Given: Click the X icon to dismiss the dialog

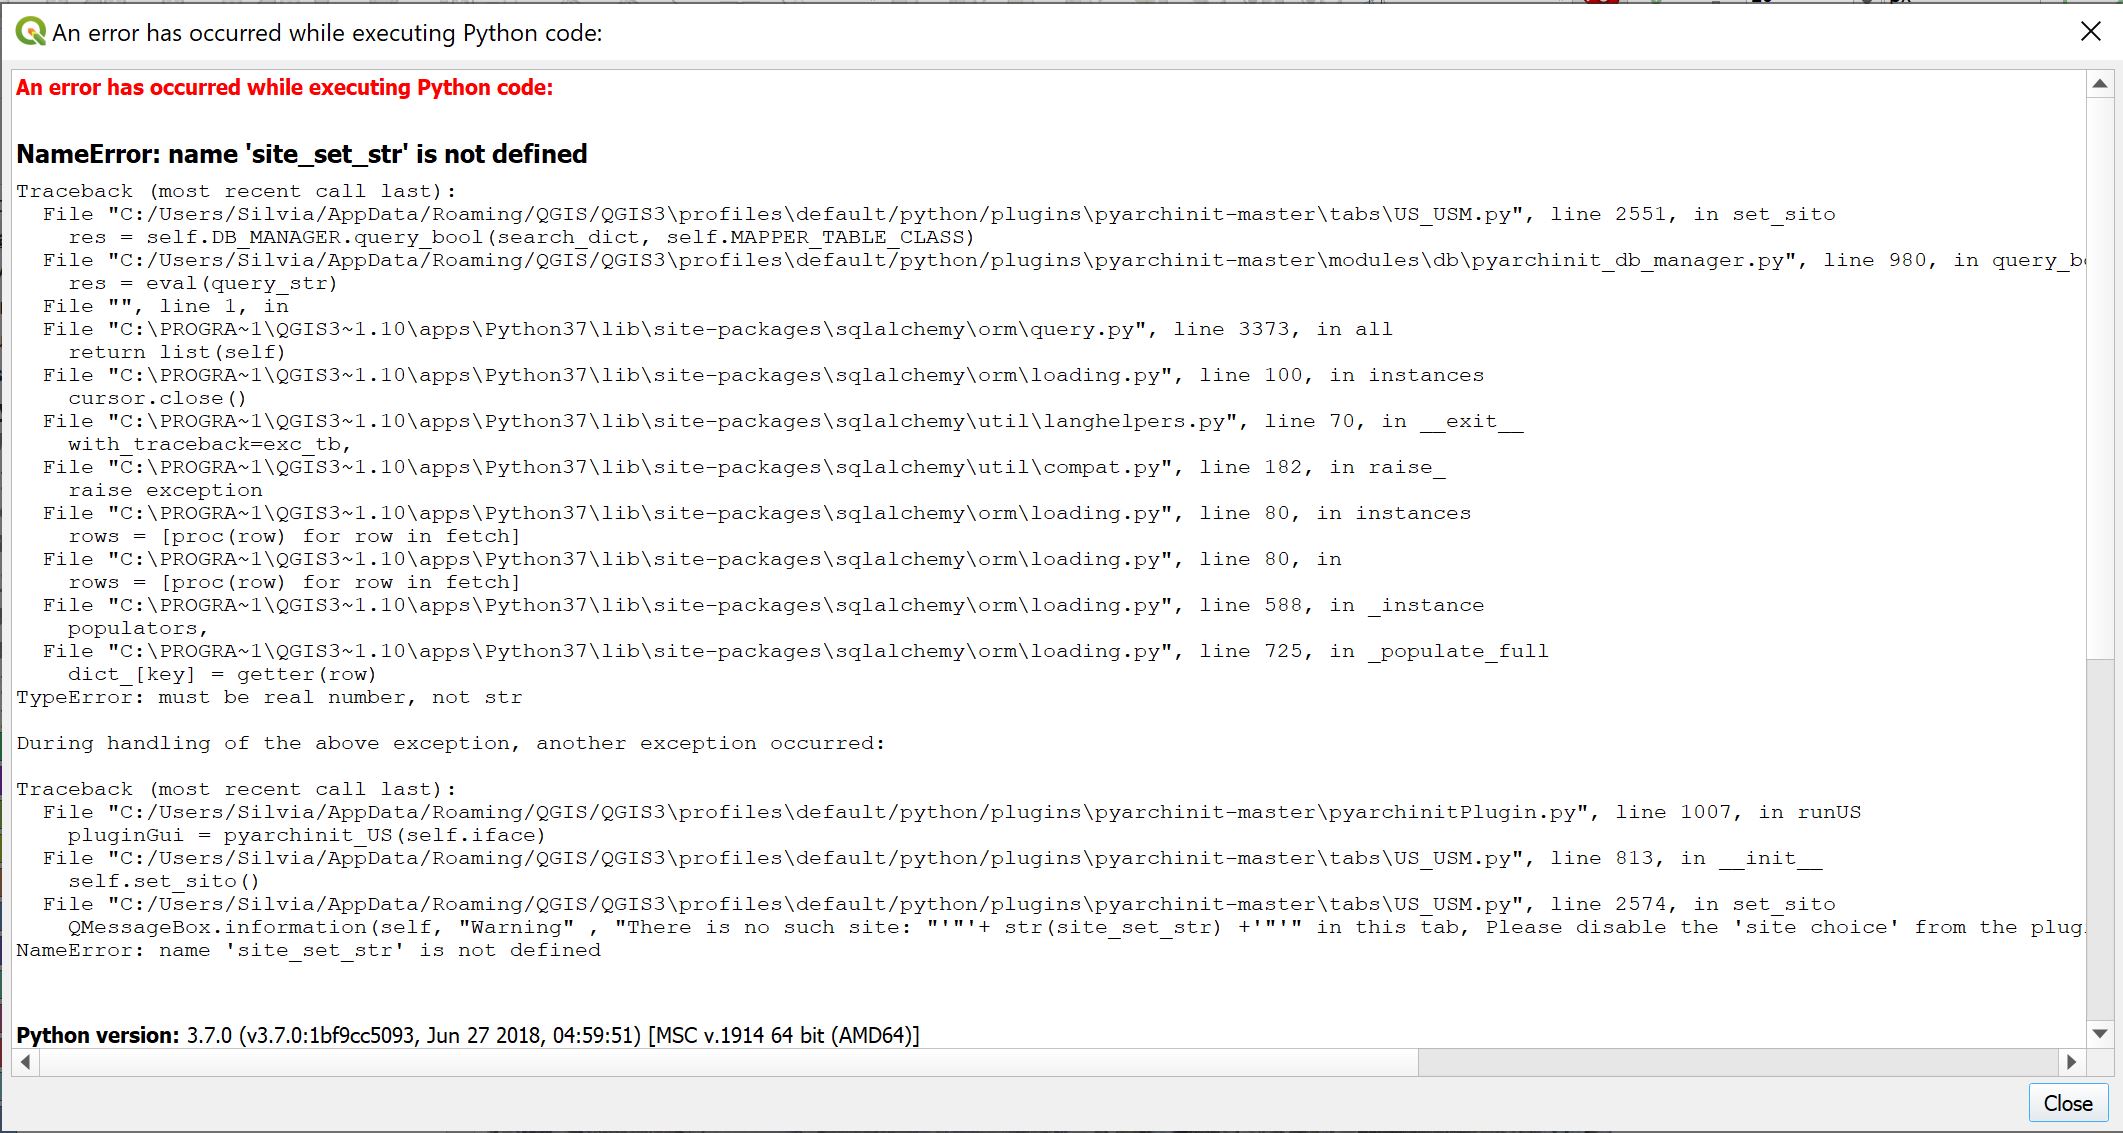Looking at the screenshot, I should [2090, 31].
